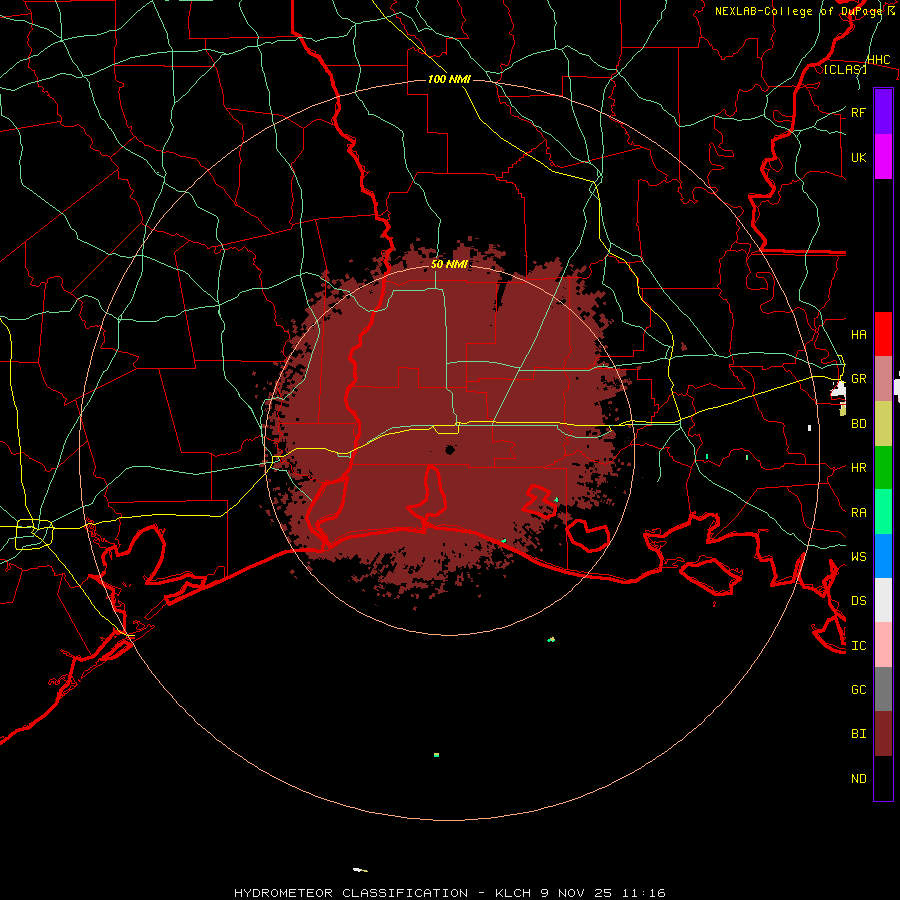
Task: Click the "UK" legend label text
Action: (858, 157)
